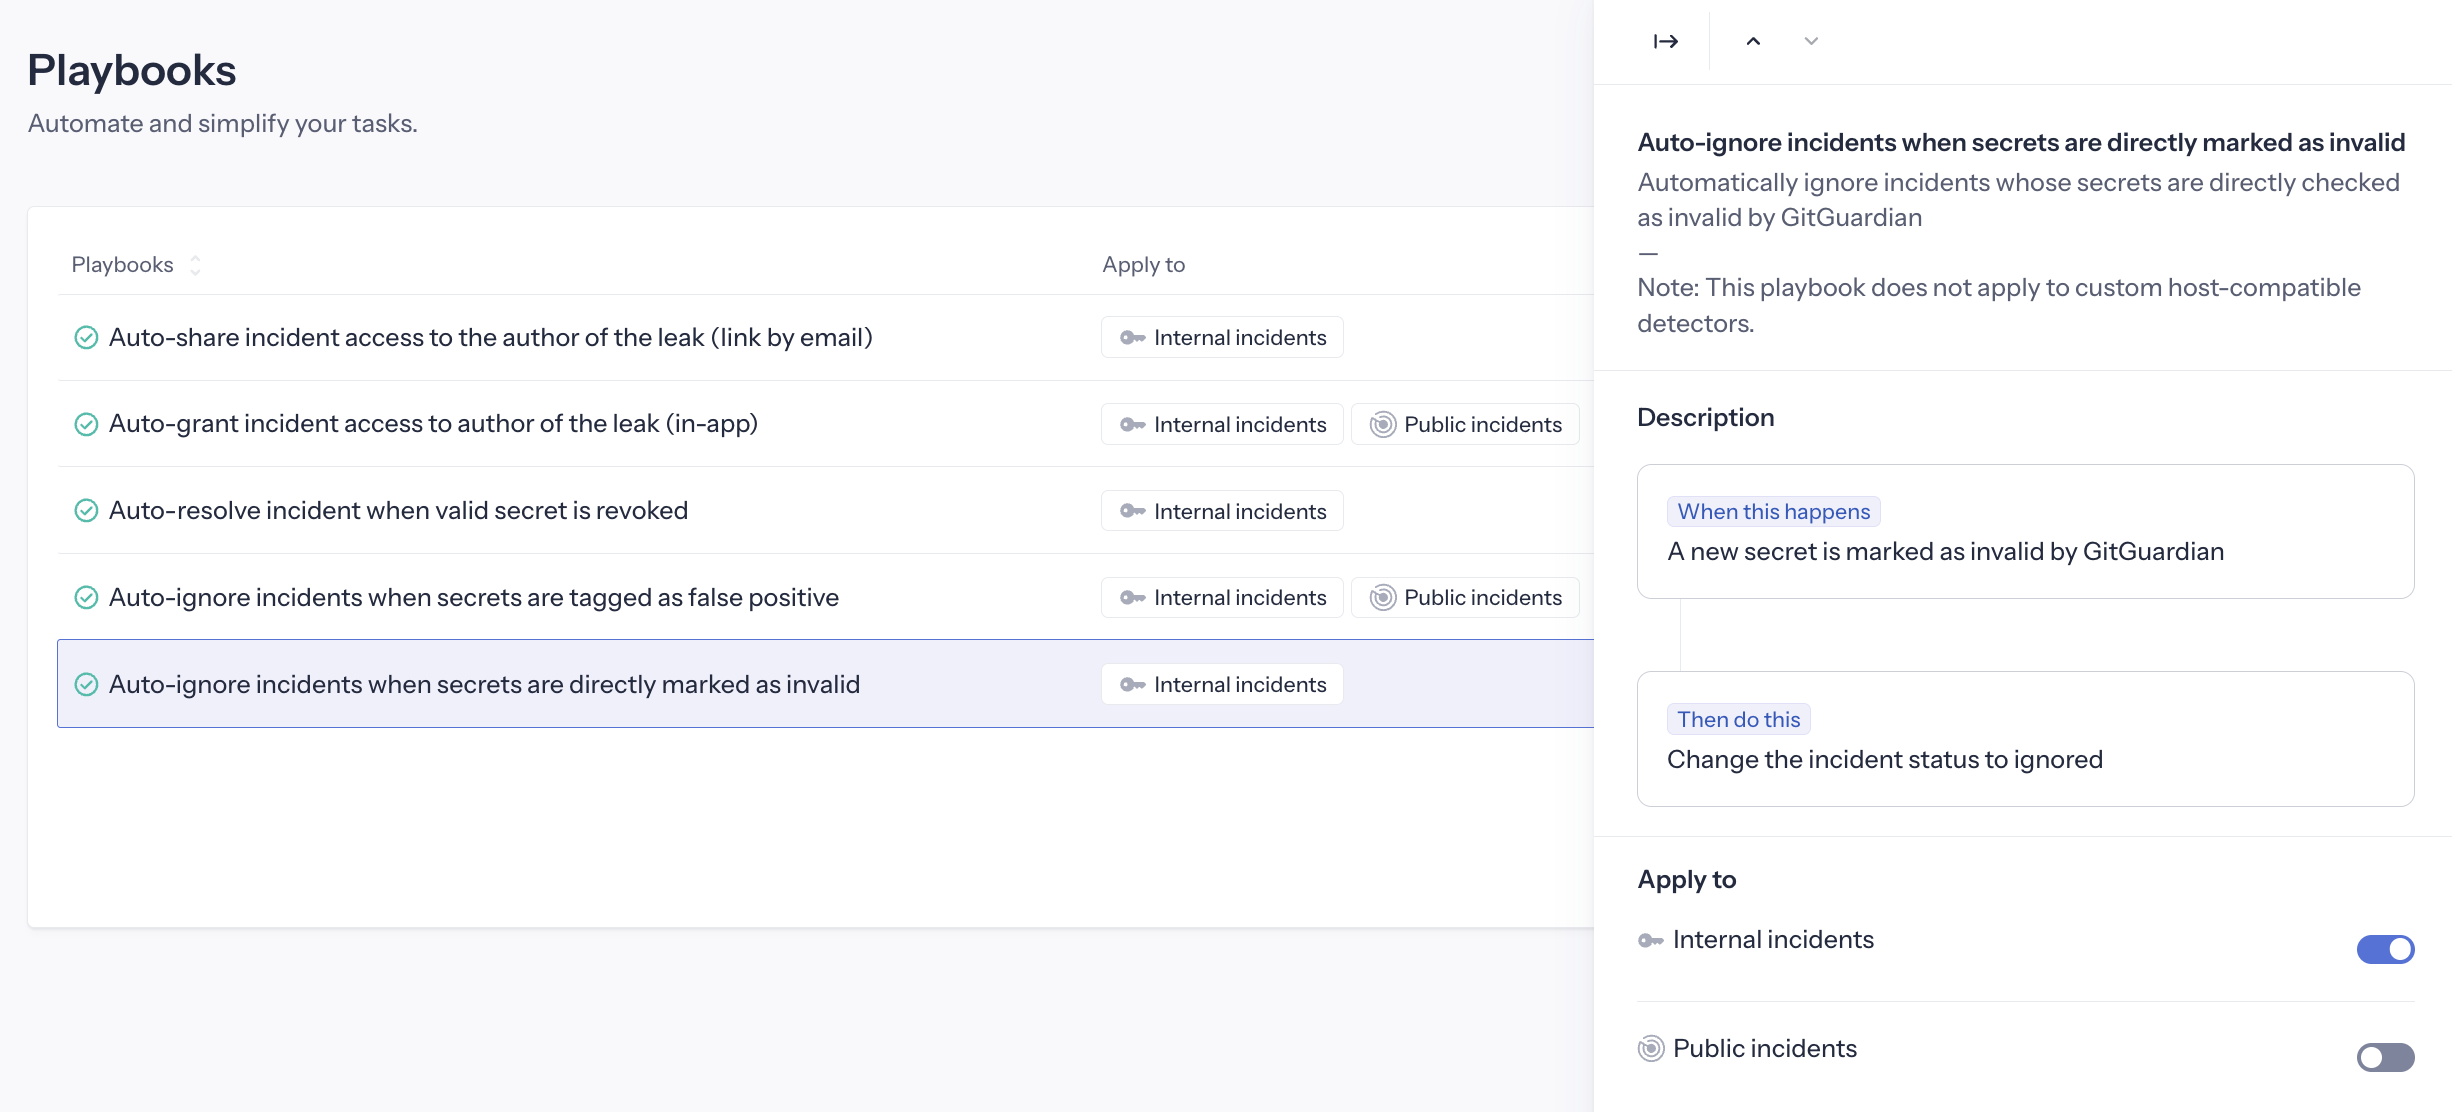Open Auto-share incident access playbook row
The height and width of the screenshot is (1112, 2452).
490,338
